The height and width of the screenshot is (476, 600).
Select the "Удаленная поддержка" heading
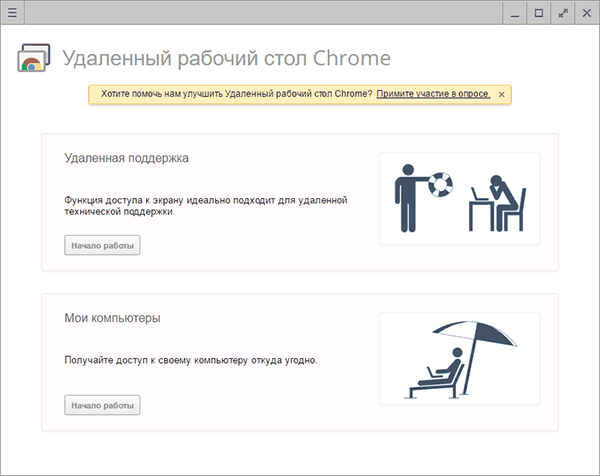[126, 158]
